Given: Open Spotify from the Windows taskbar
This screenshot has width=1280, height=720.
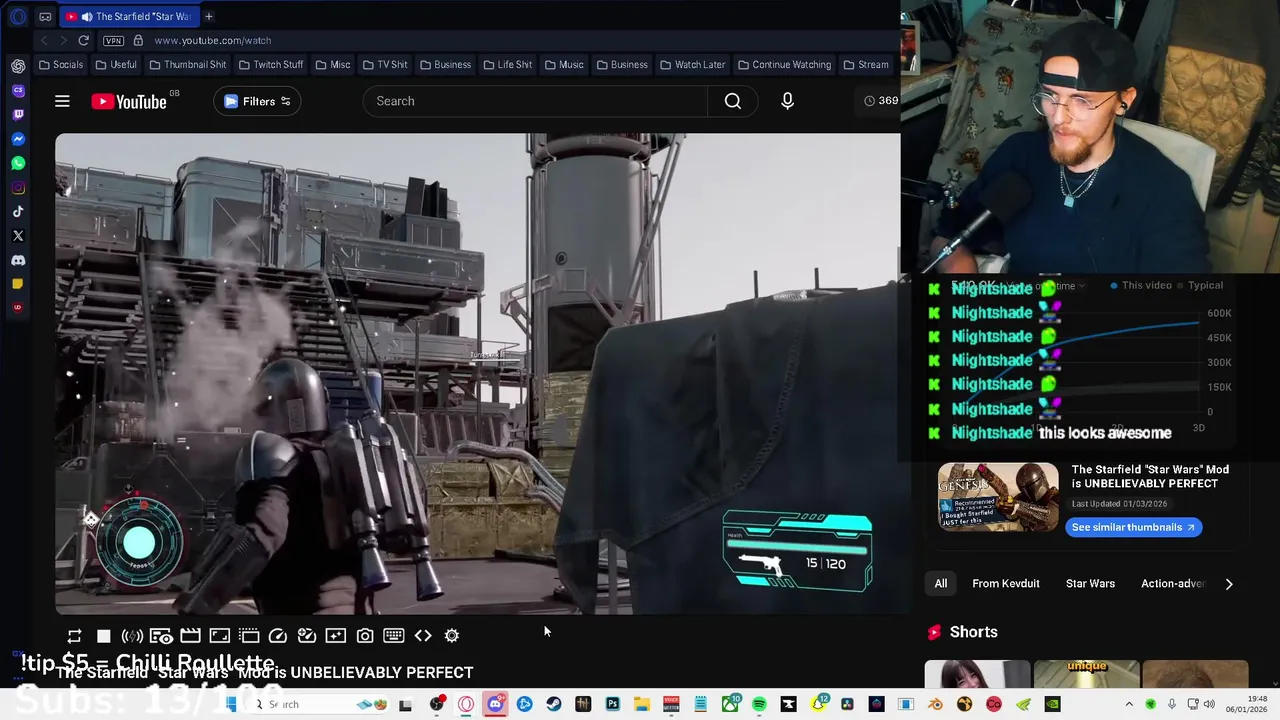Looking at the screenshot, I should [759, 704].
